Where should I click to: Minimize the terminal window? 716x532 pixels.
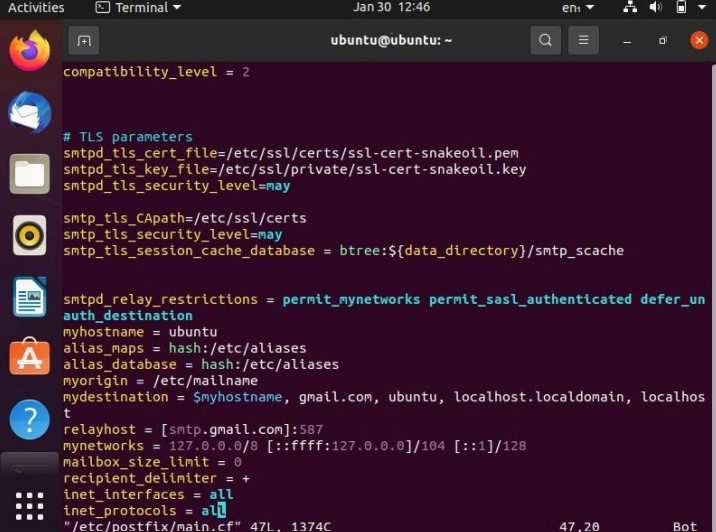[627, 41]
